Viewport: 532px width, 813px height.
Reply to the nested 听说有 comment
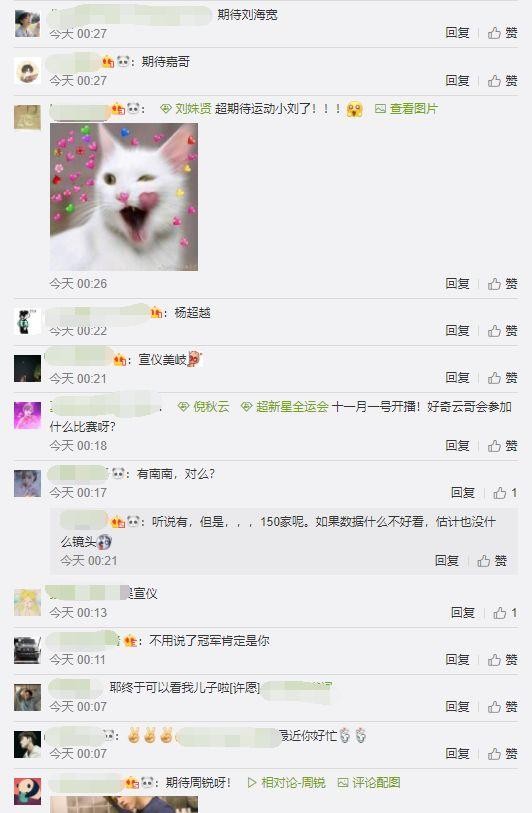[x=447, y=560]
